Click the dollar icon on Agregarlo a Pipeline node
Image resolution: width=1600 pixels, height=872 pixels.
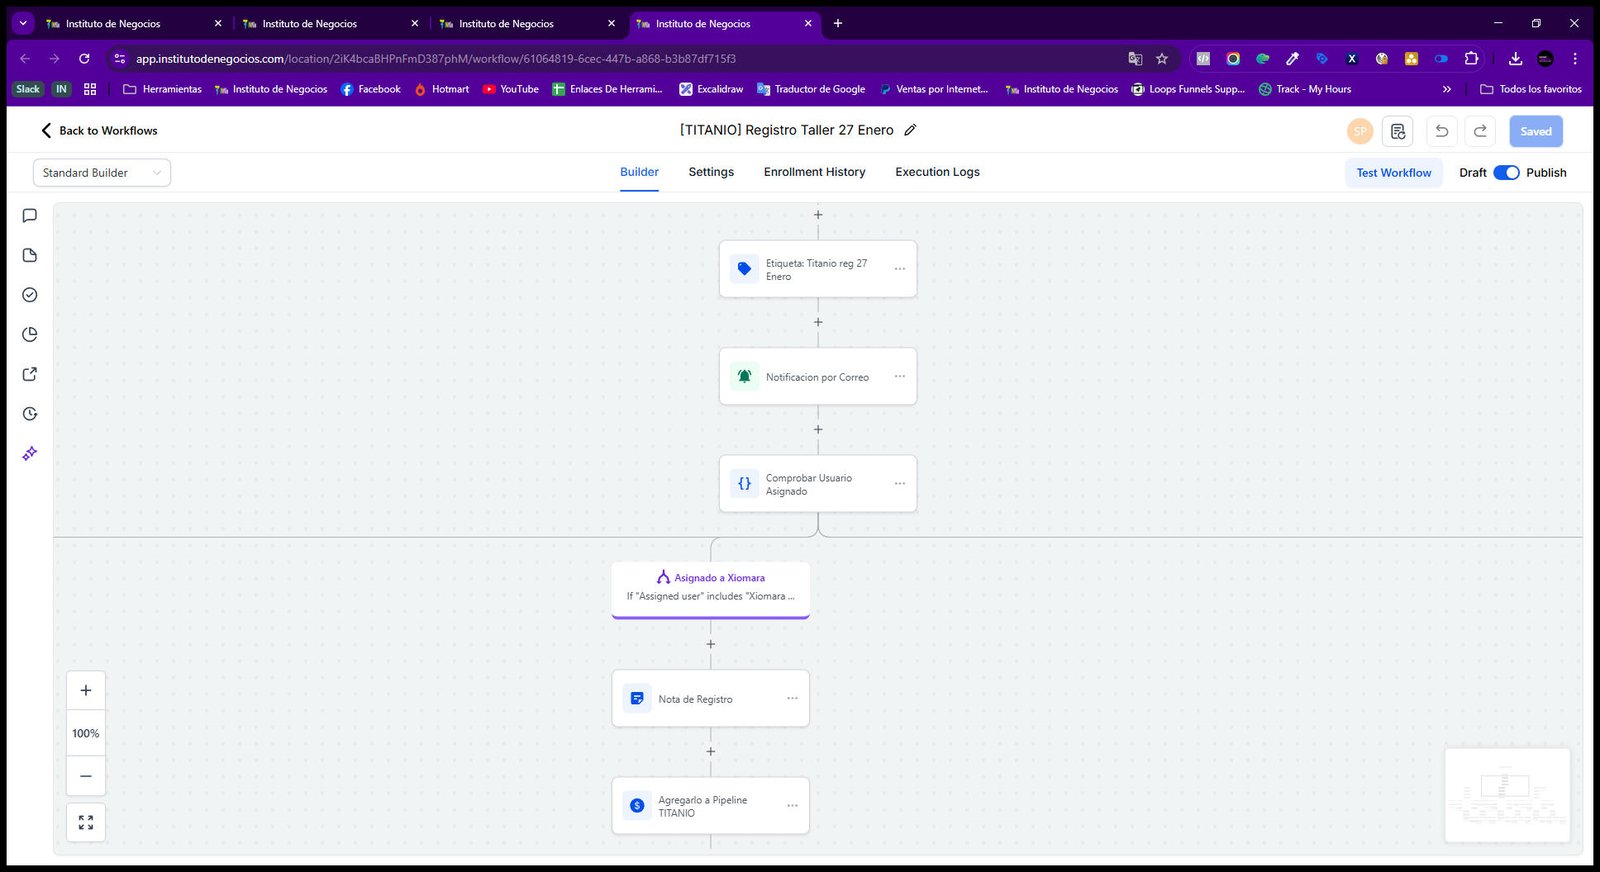[637, 806]
